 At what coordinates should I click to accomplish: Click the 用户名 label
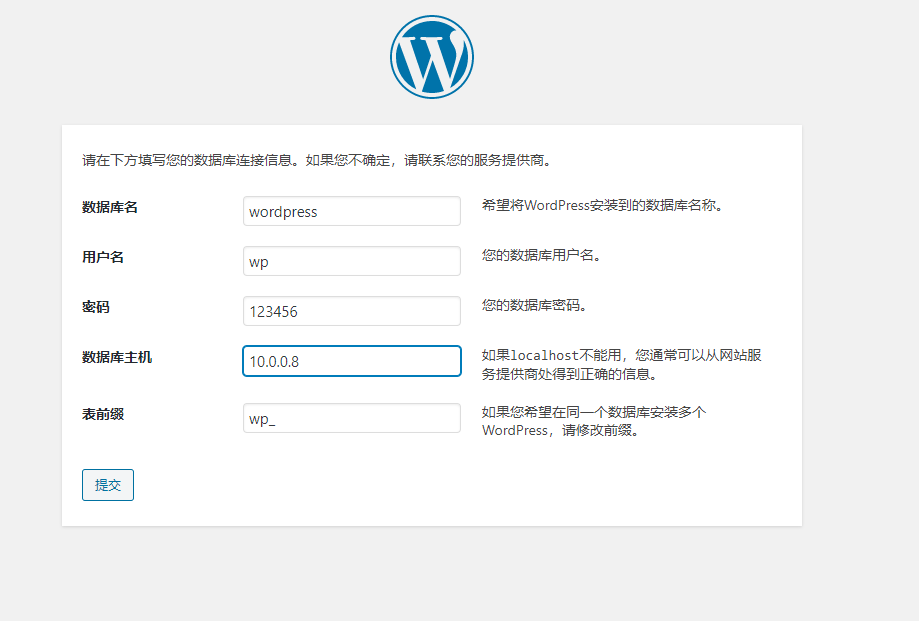click(103, 257)
